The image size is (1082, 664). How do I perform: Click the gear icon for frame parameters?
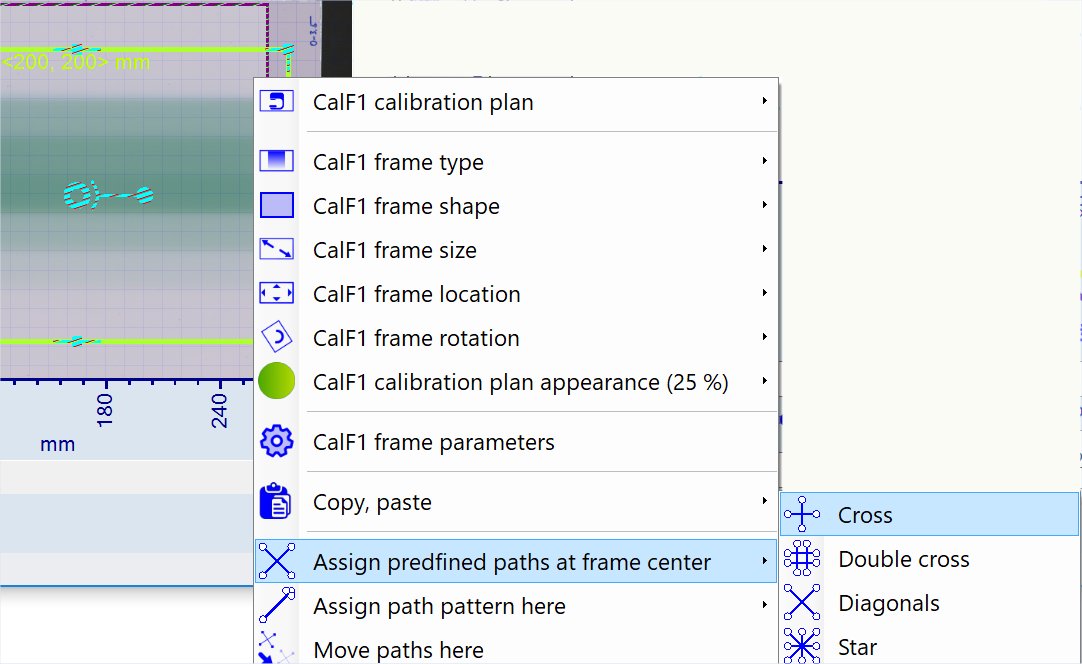[x=276, y=442]
